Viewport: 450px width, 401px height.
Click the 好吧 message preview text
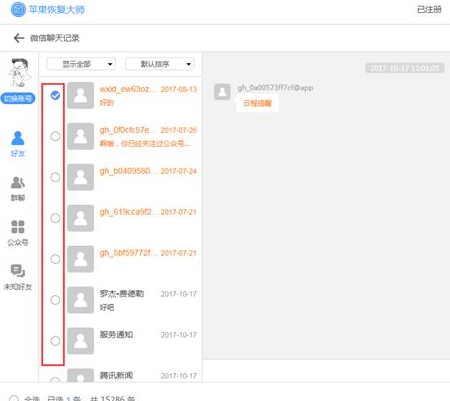click(107, 307)
